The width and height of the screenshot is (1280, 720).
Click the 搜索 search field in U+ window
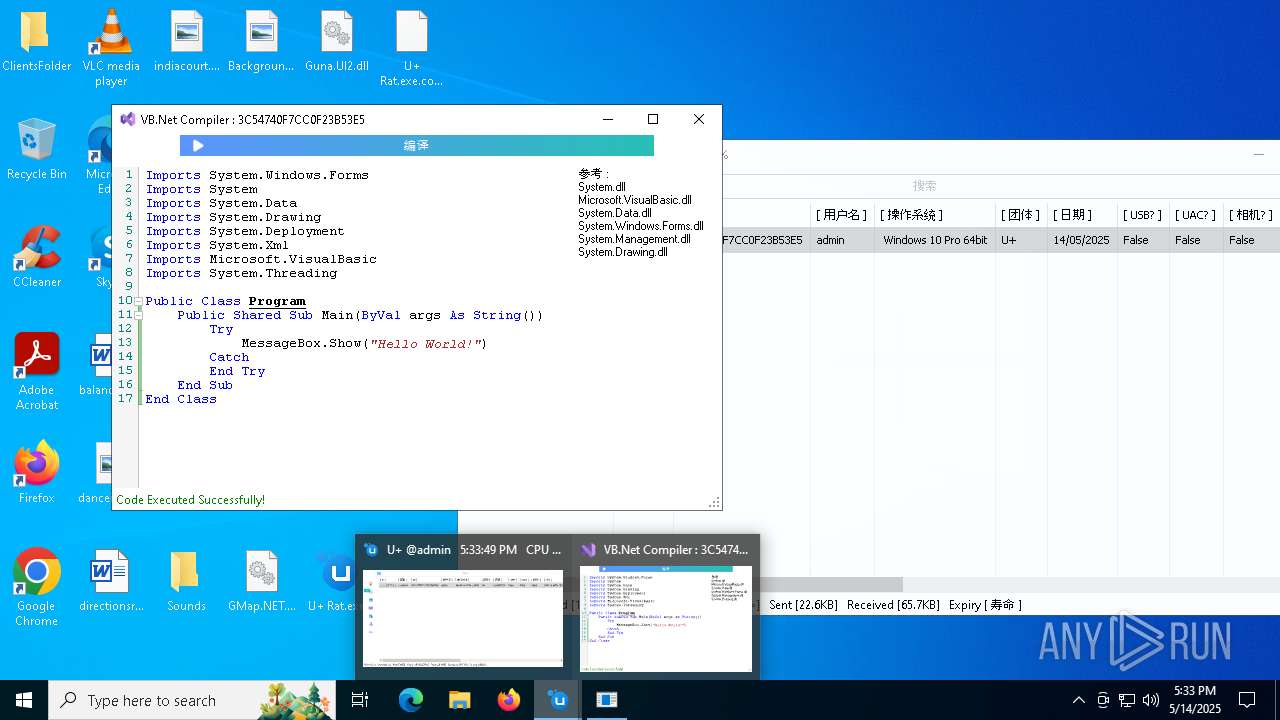[924, 186]
